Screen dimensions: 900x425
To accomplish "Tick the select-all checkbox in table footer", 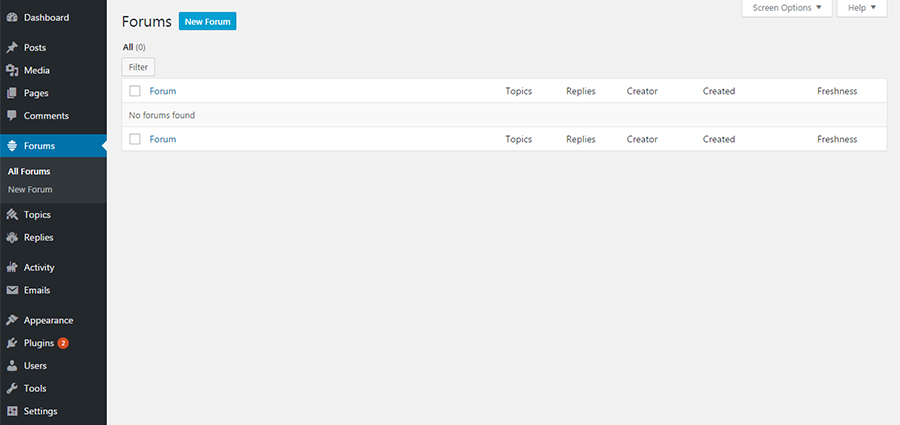I will click(x=135, y=139).
